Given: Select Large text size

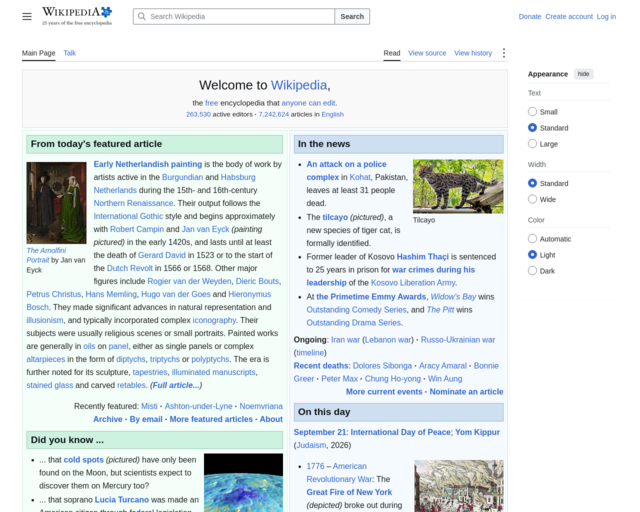Looking at the screenshot, I should coord(532,144).
